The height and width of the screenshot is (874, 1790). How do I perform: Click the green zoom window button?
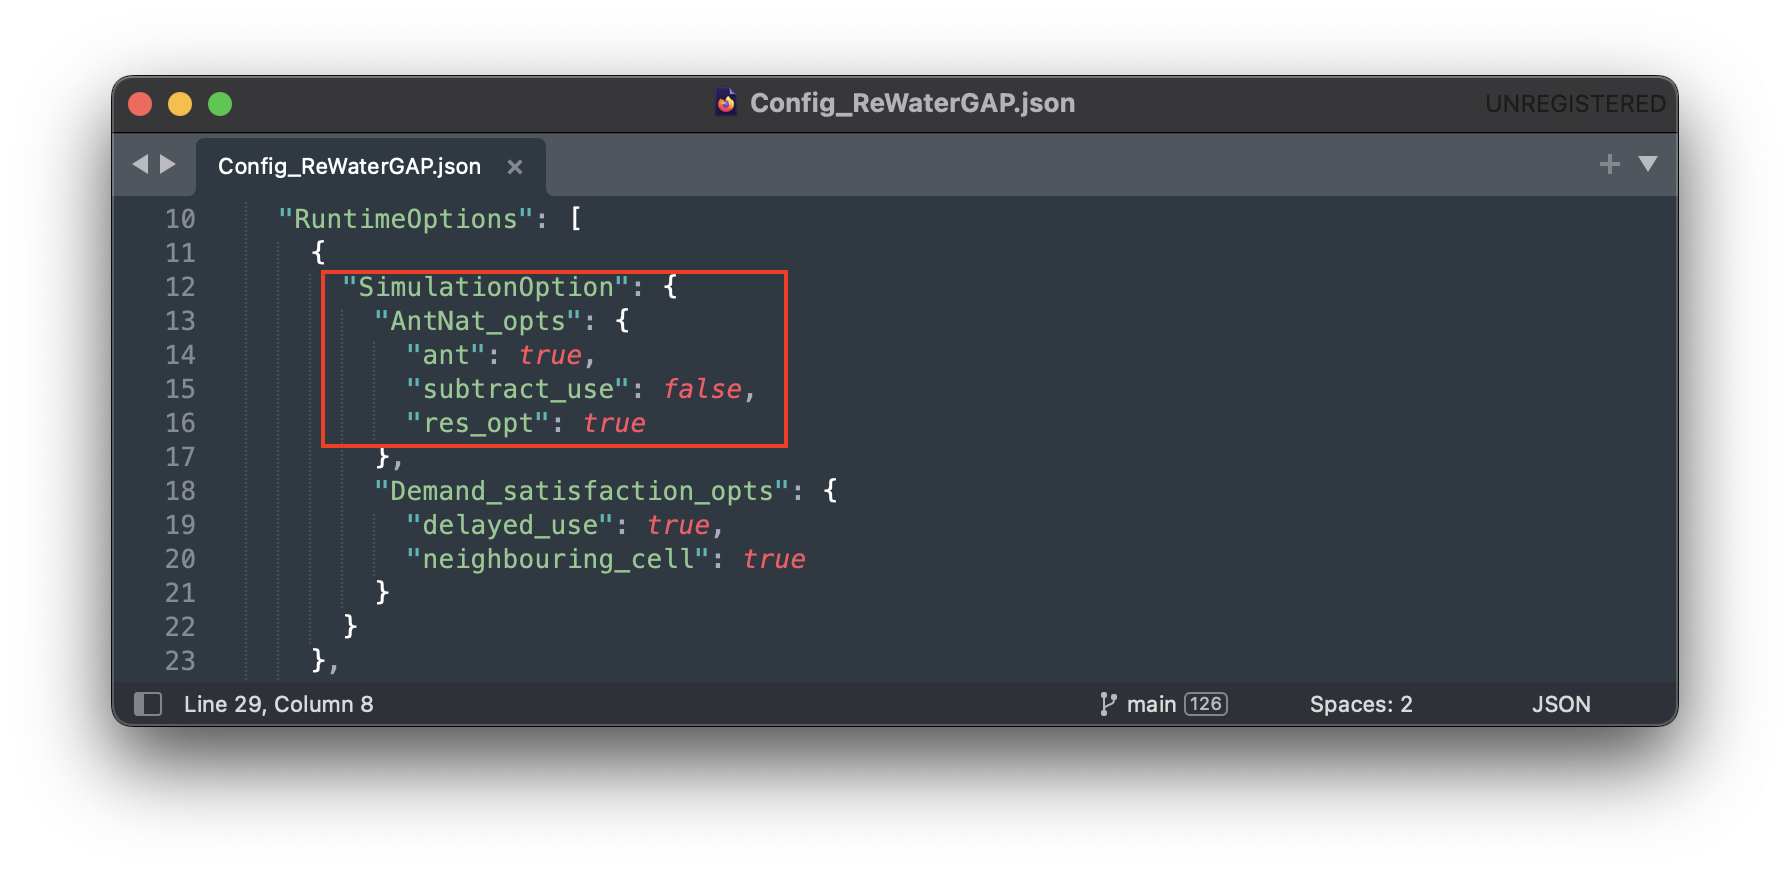(220, 104)
